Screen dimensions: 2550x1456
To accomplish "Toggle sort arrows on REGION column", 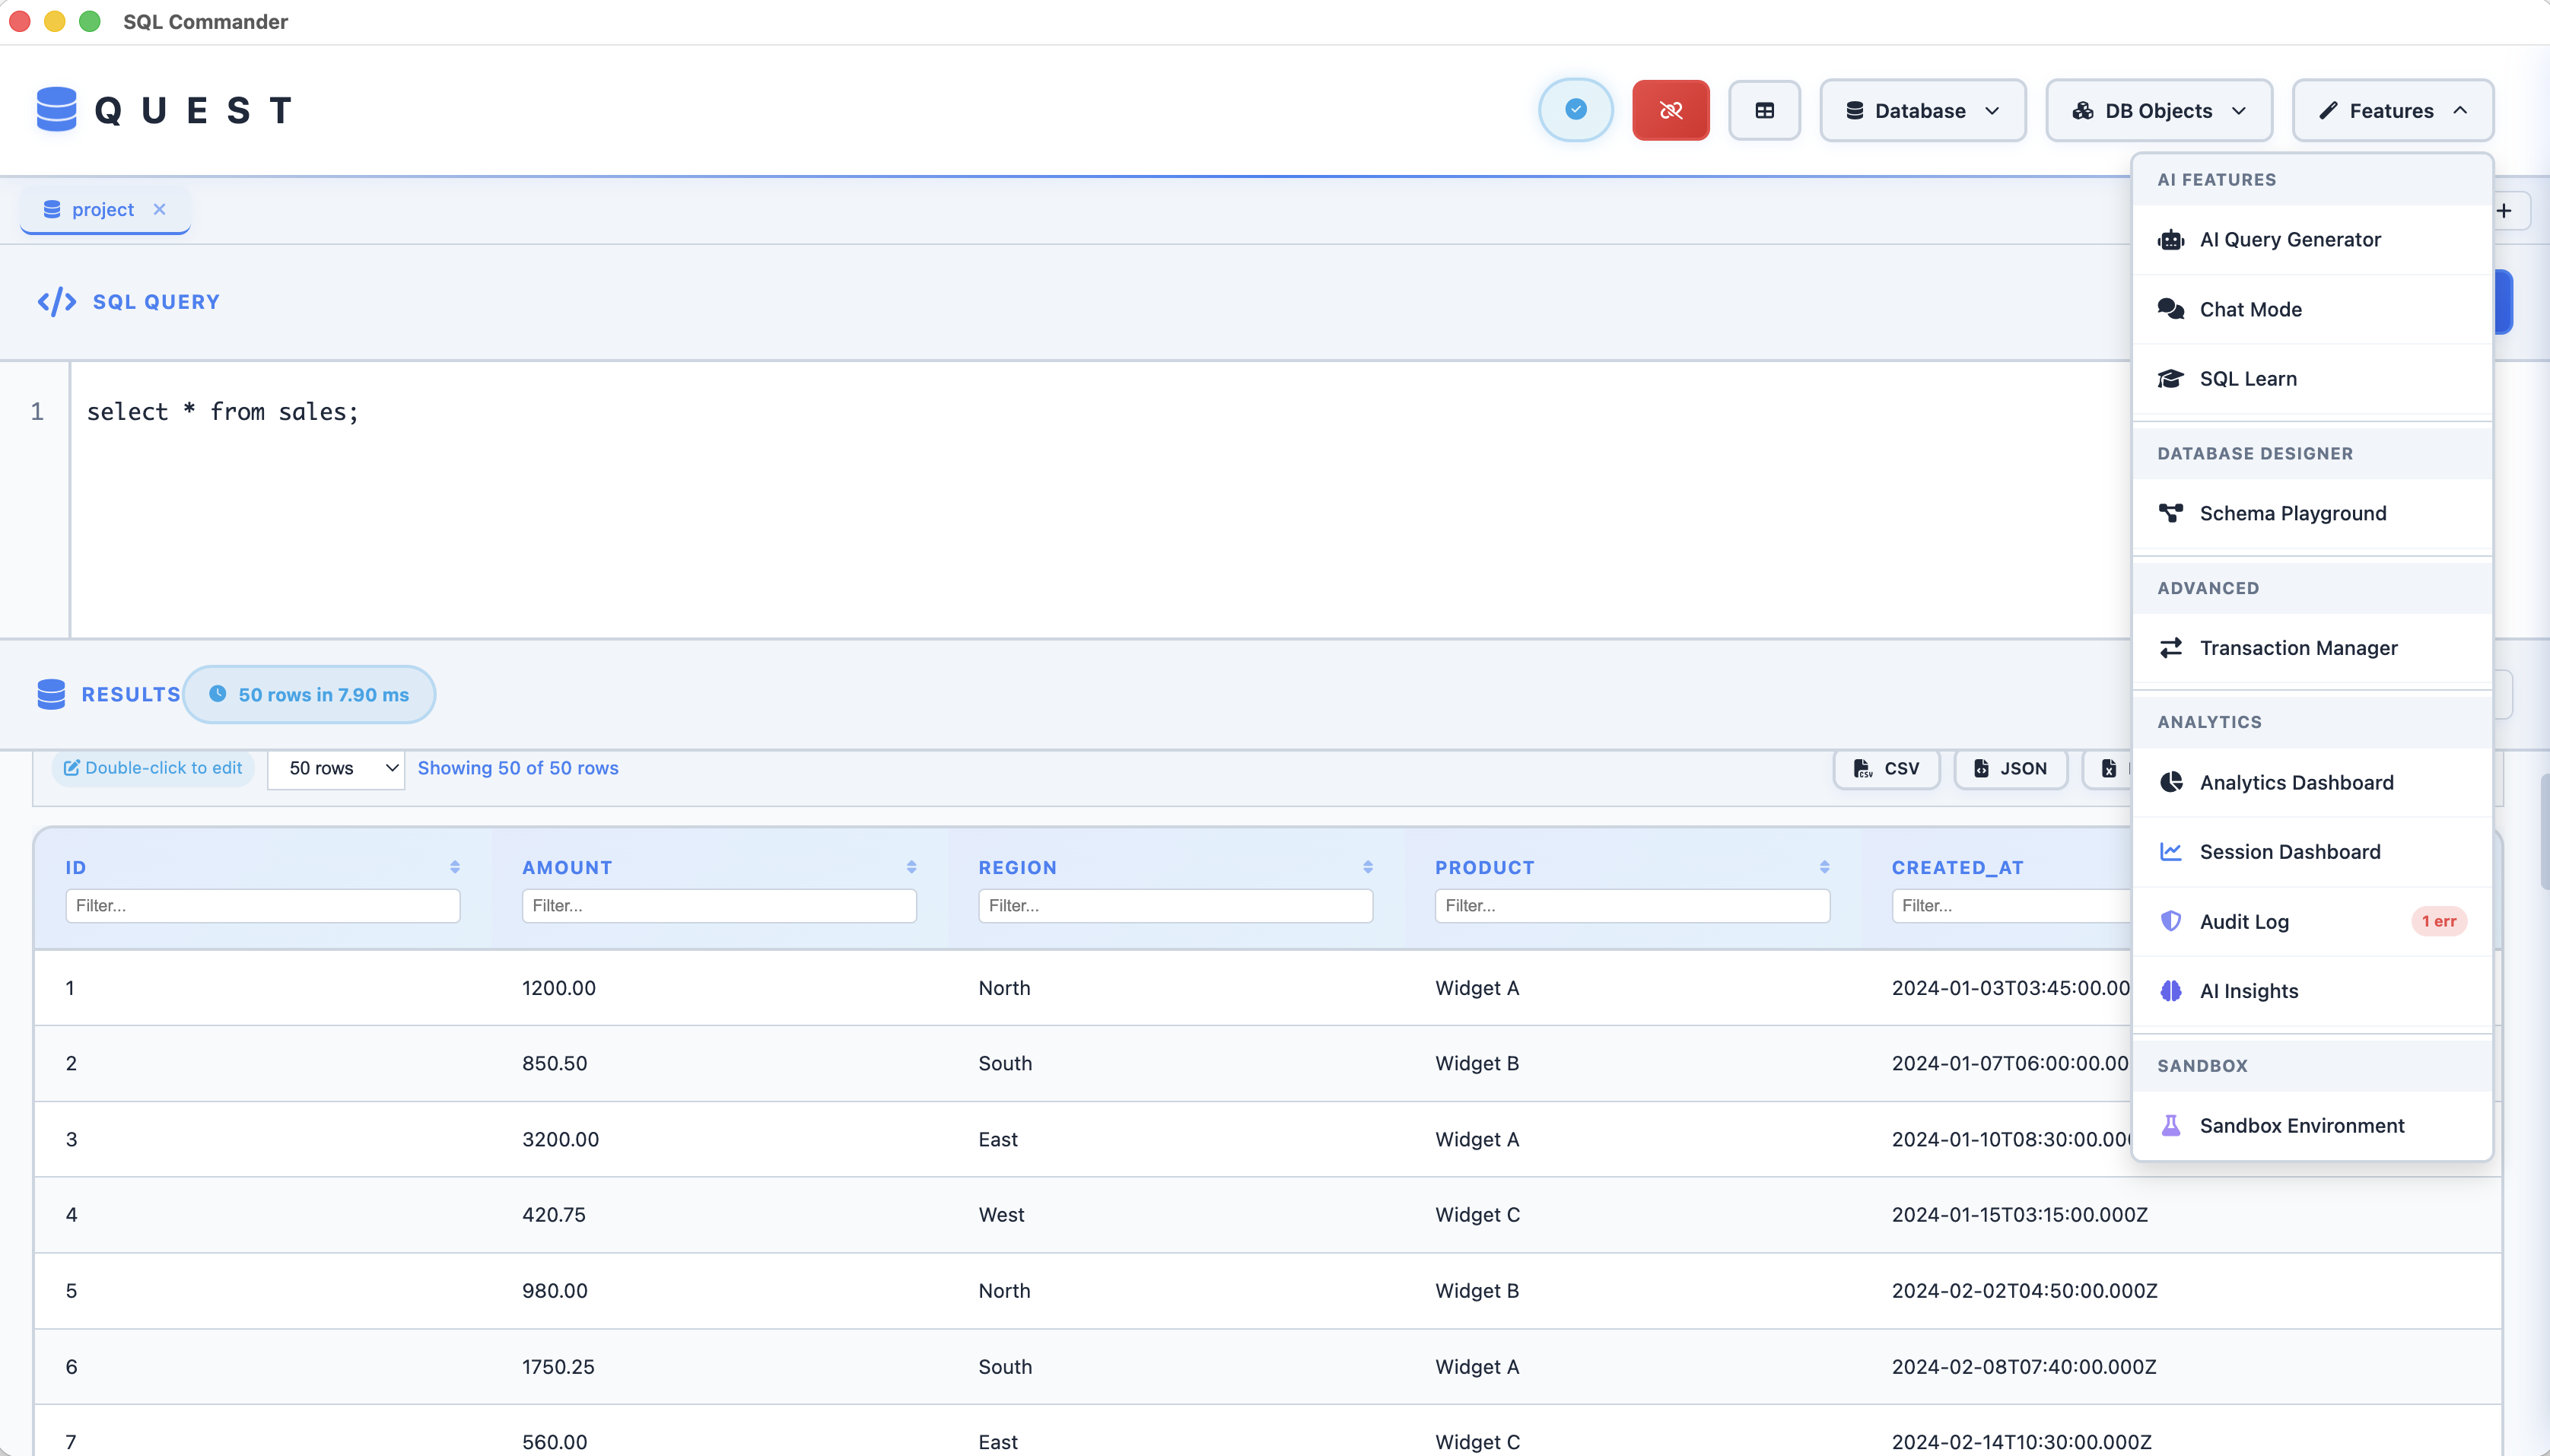I will click(1367, 867).
